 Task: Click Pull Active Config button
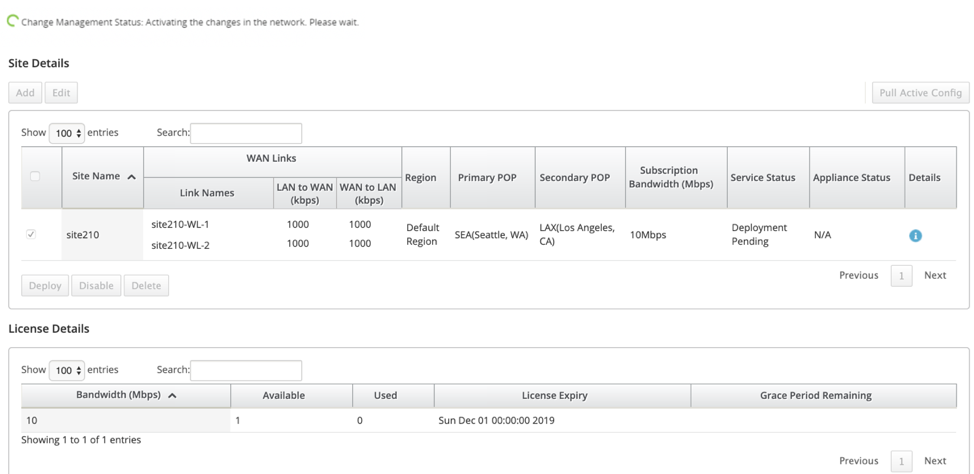921,93
